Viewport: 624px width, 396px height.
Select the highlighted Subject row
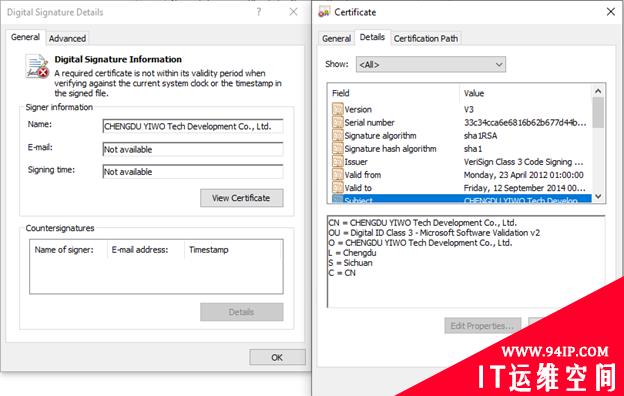click(x=462, y=199)
